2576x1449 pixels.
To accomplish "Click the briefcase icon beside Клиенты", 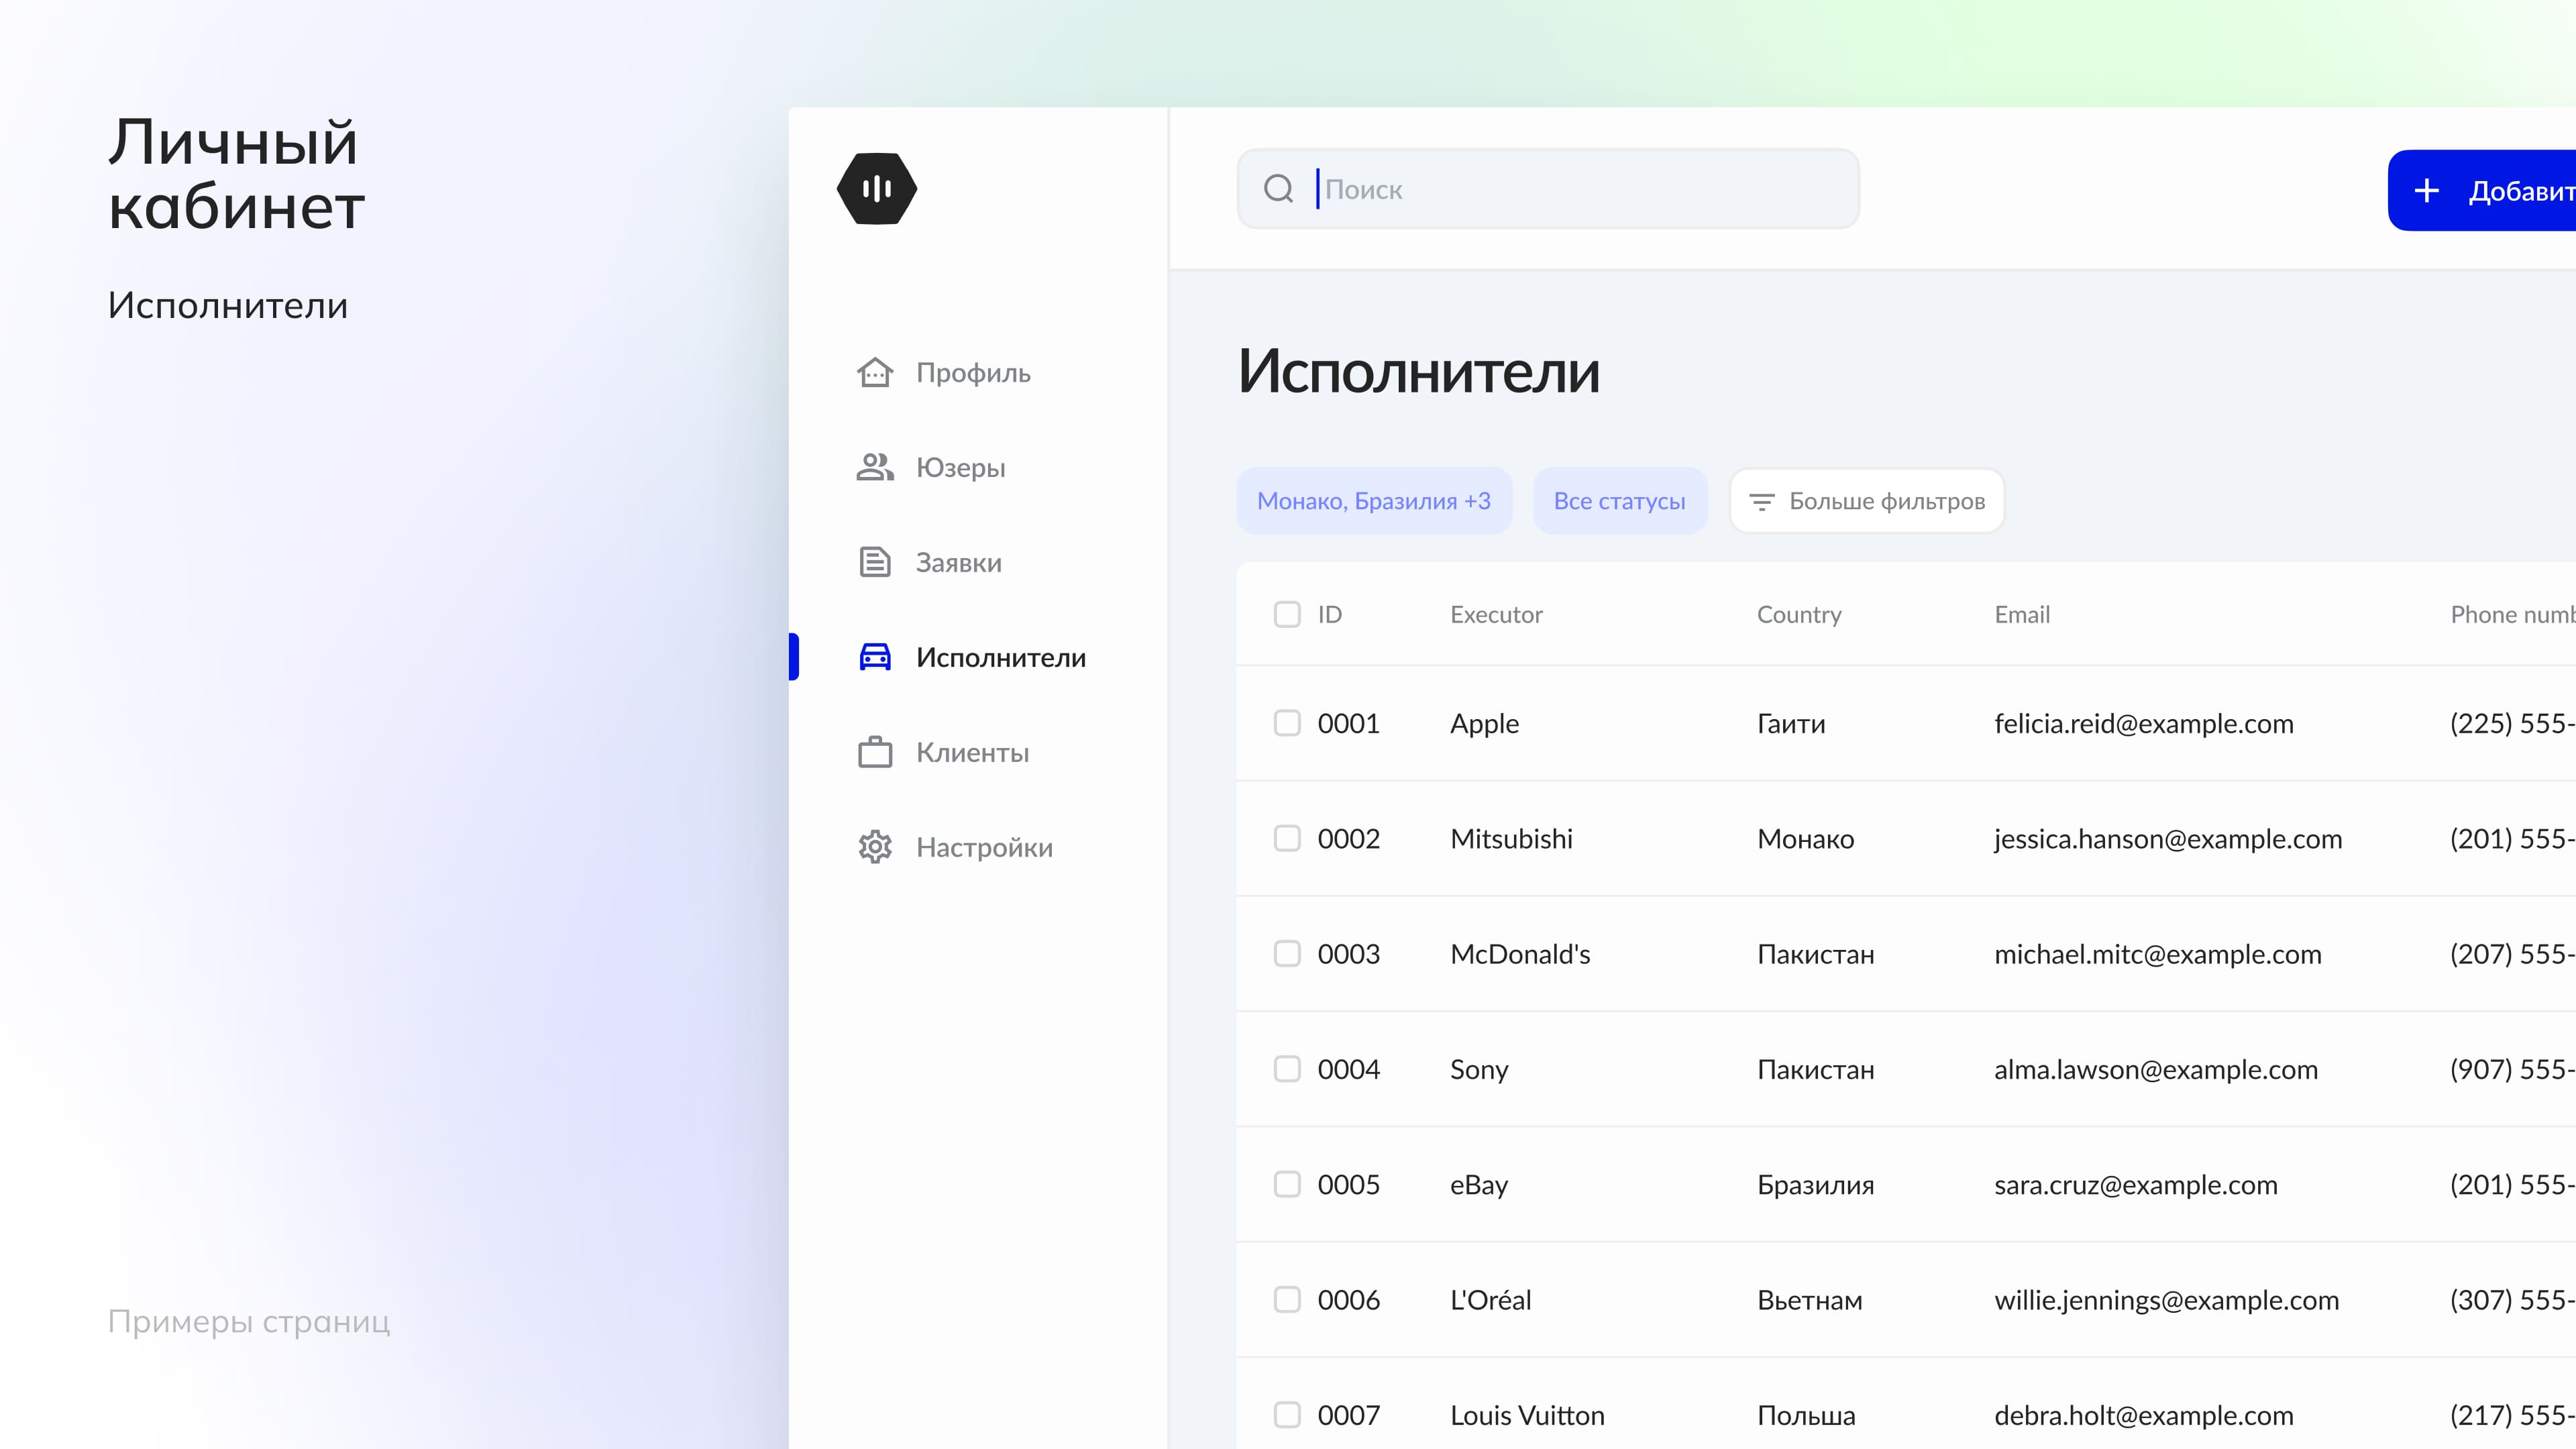I will click(875, 752).
